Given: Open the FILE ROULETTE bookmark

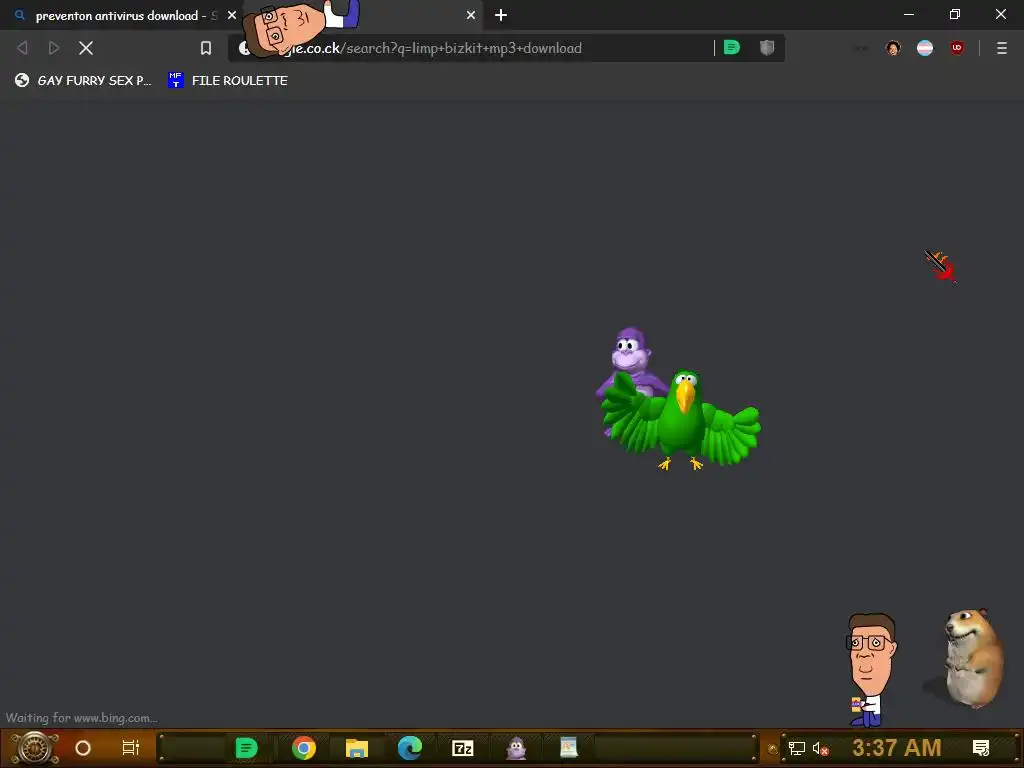Looking at the screenshot, I should tap(228, 80).
